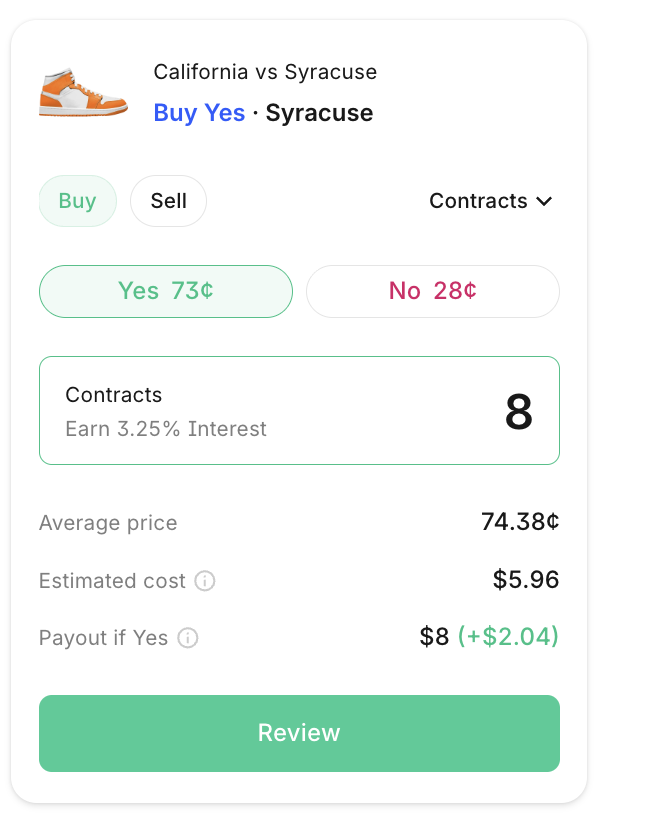Click the California vs Syracuse title
Screen dimensions: 646x818
(x=265, y=72)
